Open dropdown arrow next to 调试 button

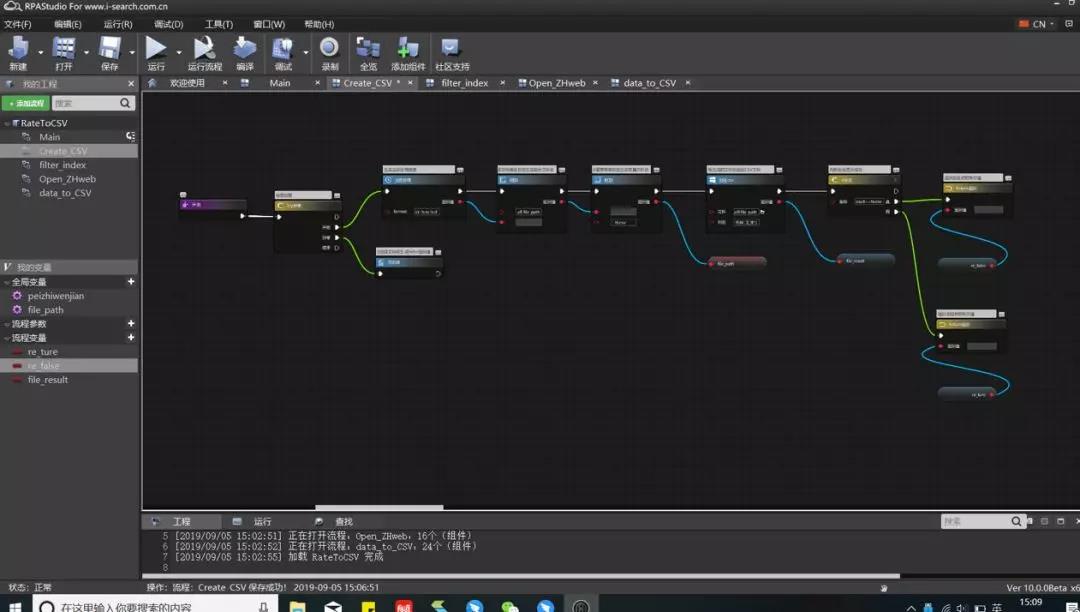pos(304,52)
